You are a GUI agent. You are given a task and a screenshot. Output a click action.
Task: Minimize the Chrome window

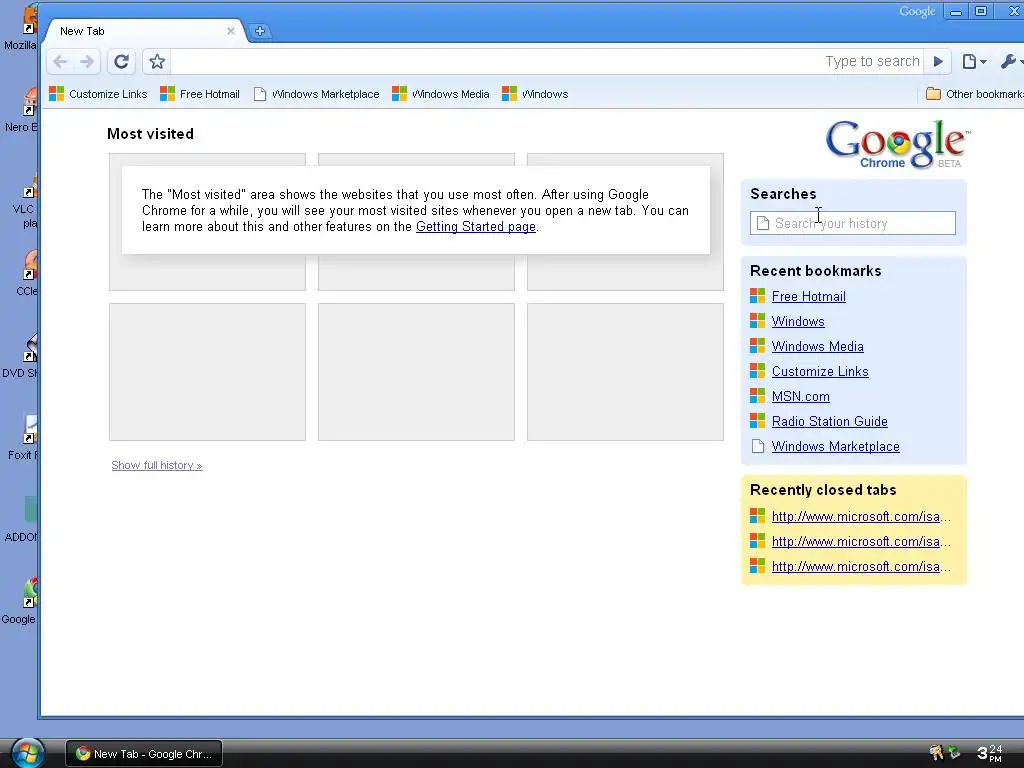coord(955,11)
